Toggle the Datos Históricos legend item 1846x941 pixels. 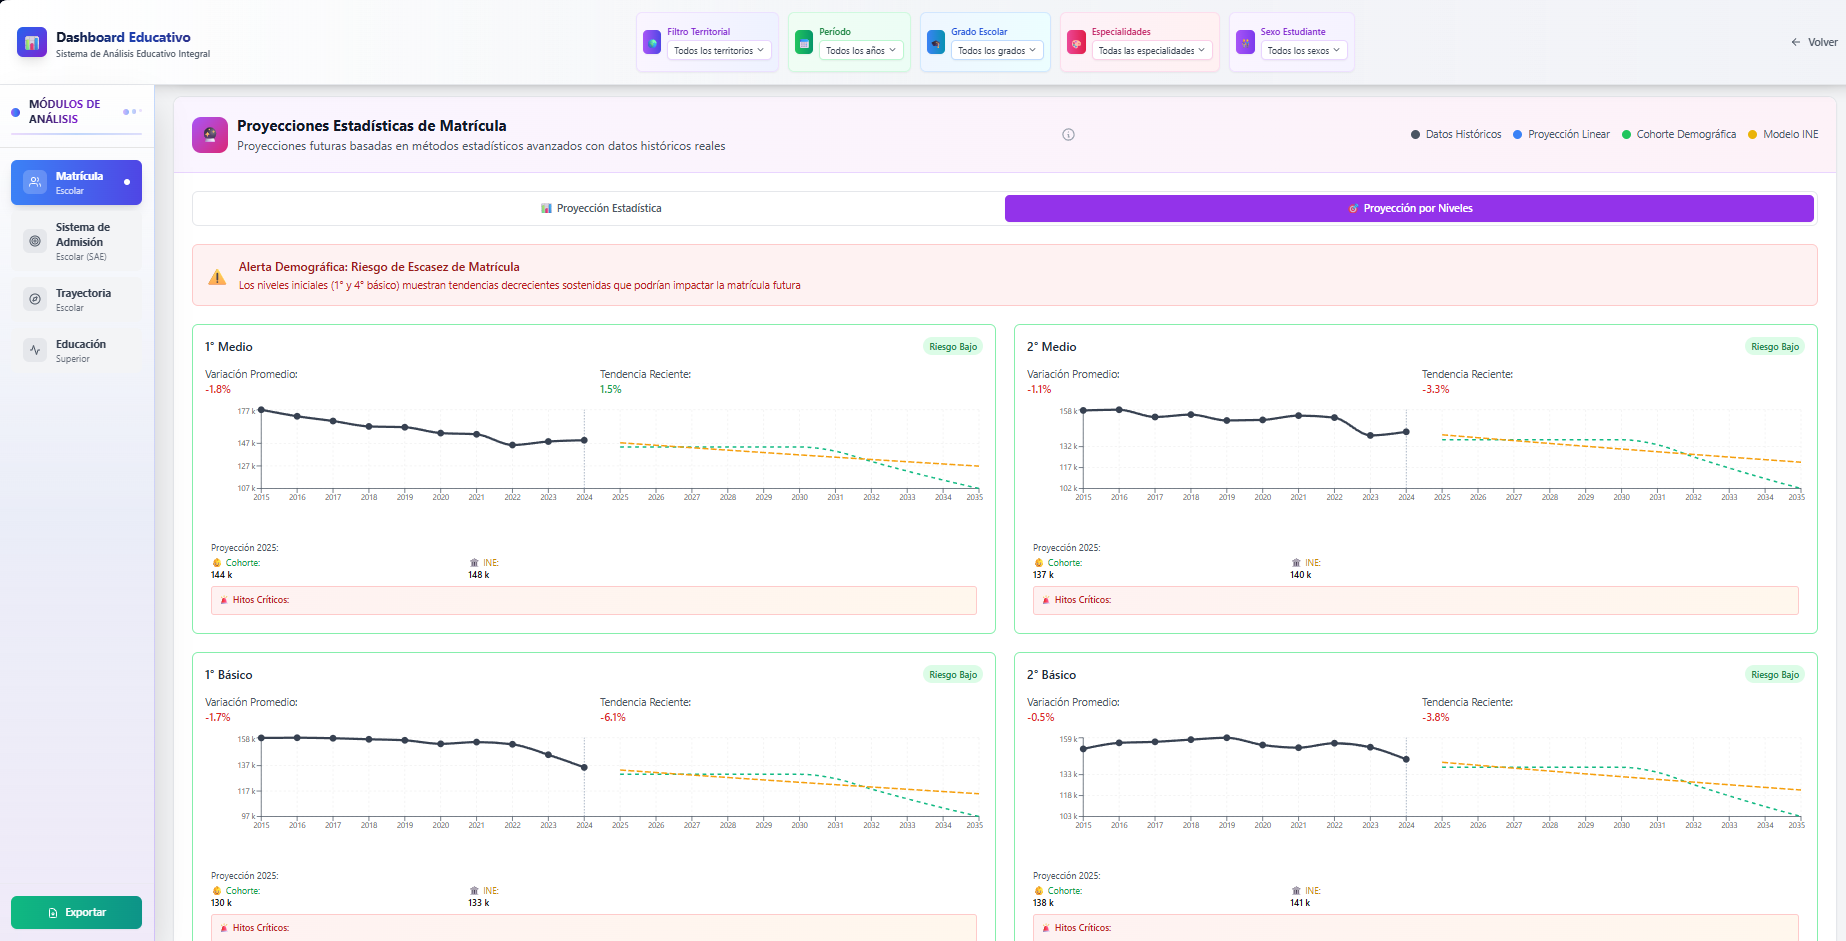[1456, 135]
